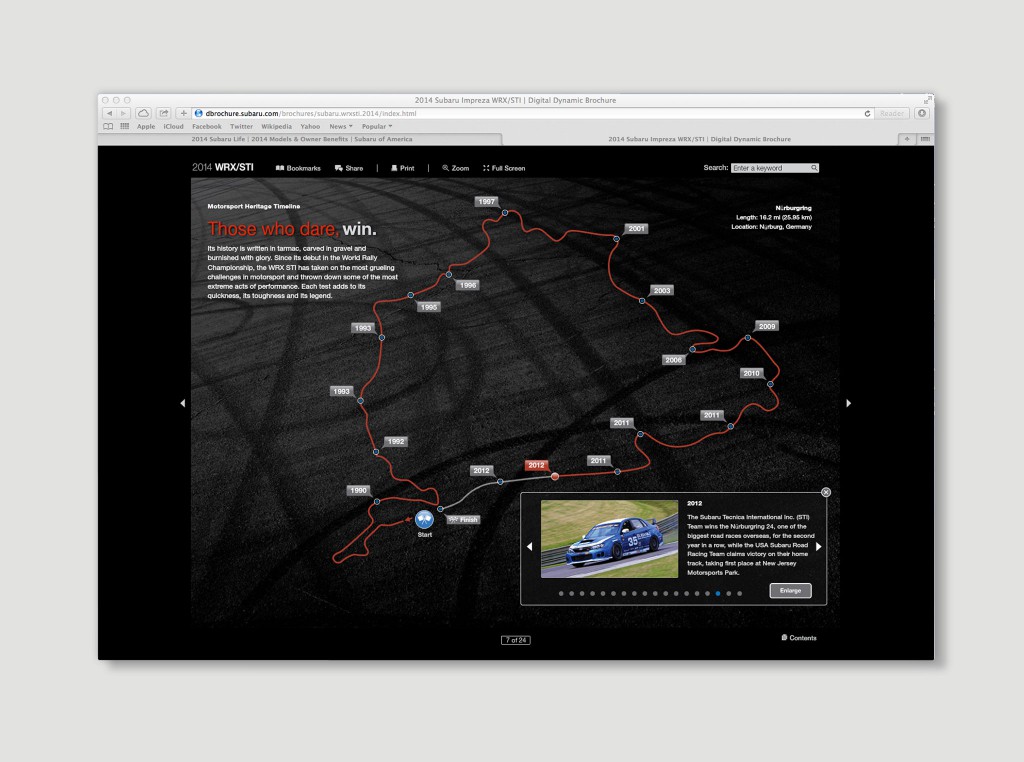
Task: Select the 2010 timeline marker
Action: pos(751,373)
